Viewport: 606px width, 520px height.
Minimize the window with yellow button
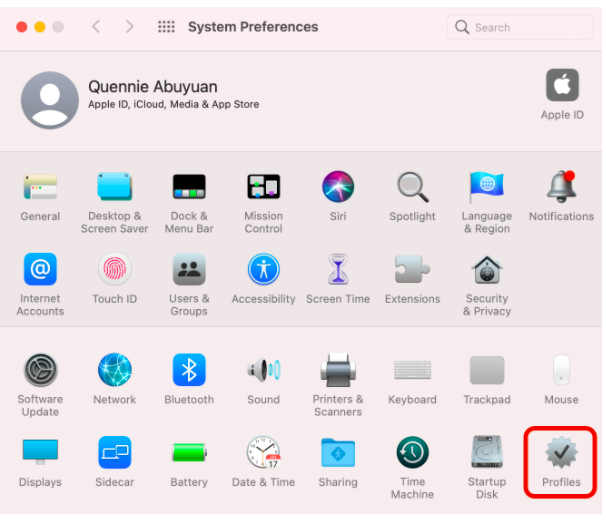[x=40, y=27]
